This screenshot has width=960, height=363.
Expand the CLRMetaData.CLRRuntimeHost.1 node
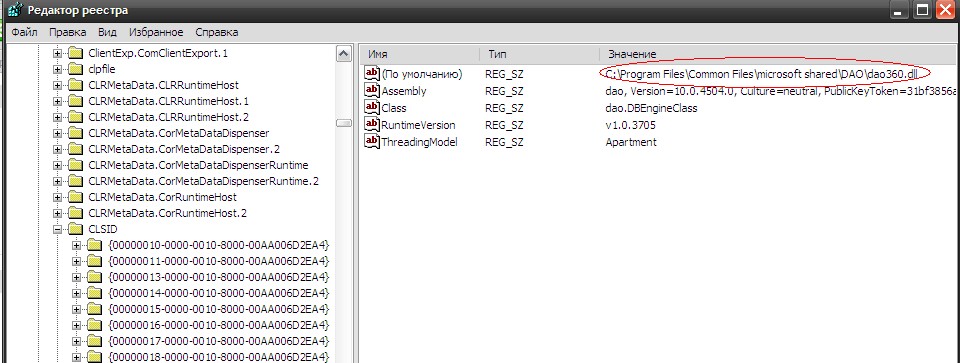[x=58, y=101]
